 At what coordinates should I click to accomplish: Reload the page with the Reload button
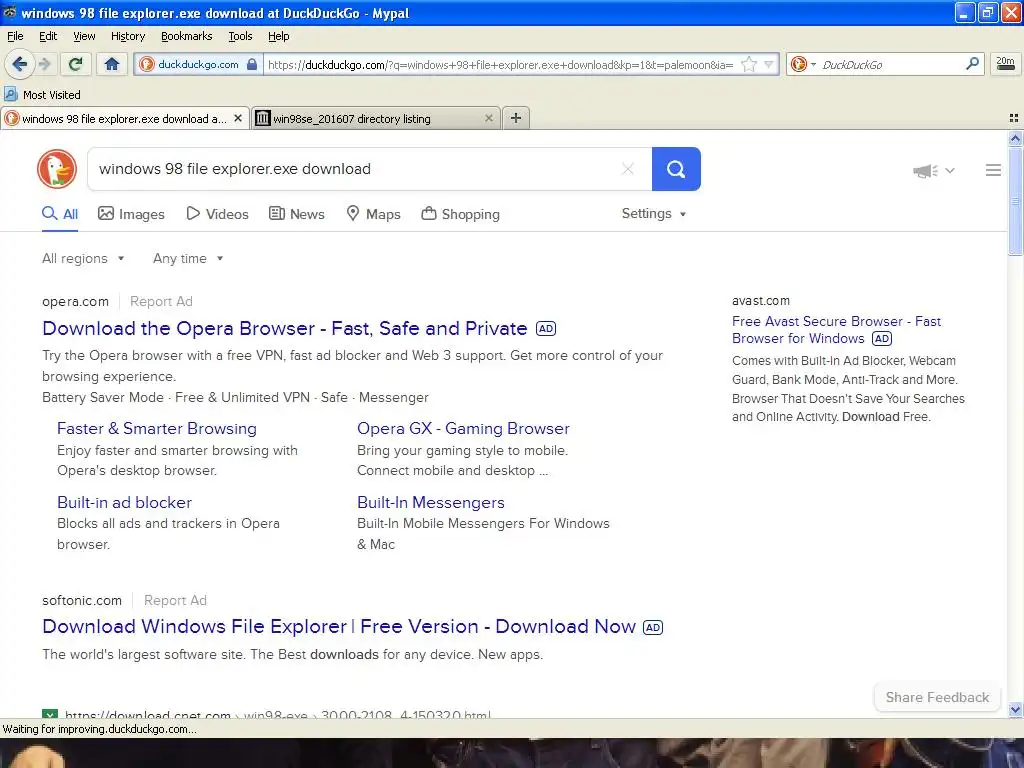point(75,64)
